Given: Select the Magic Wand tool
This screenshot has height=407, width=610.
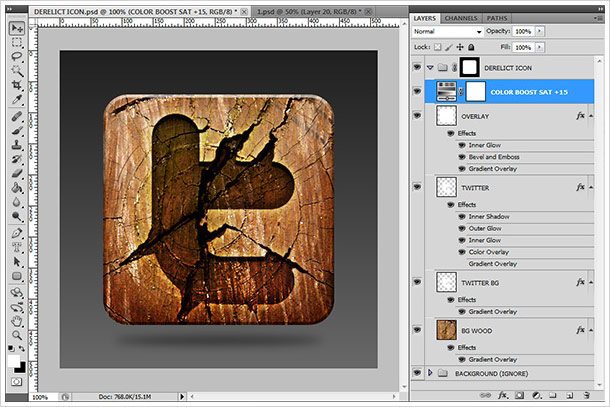Looking at the screenshot, I should pos(16,71).
